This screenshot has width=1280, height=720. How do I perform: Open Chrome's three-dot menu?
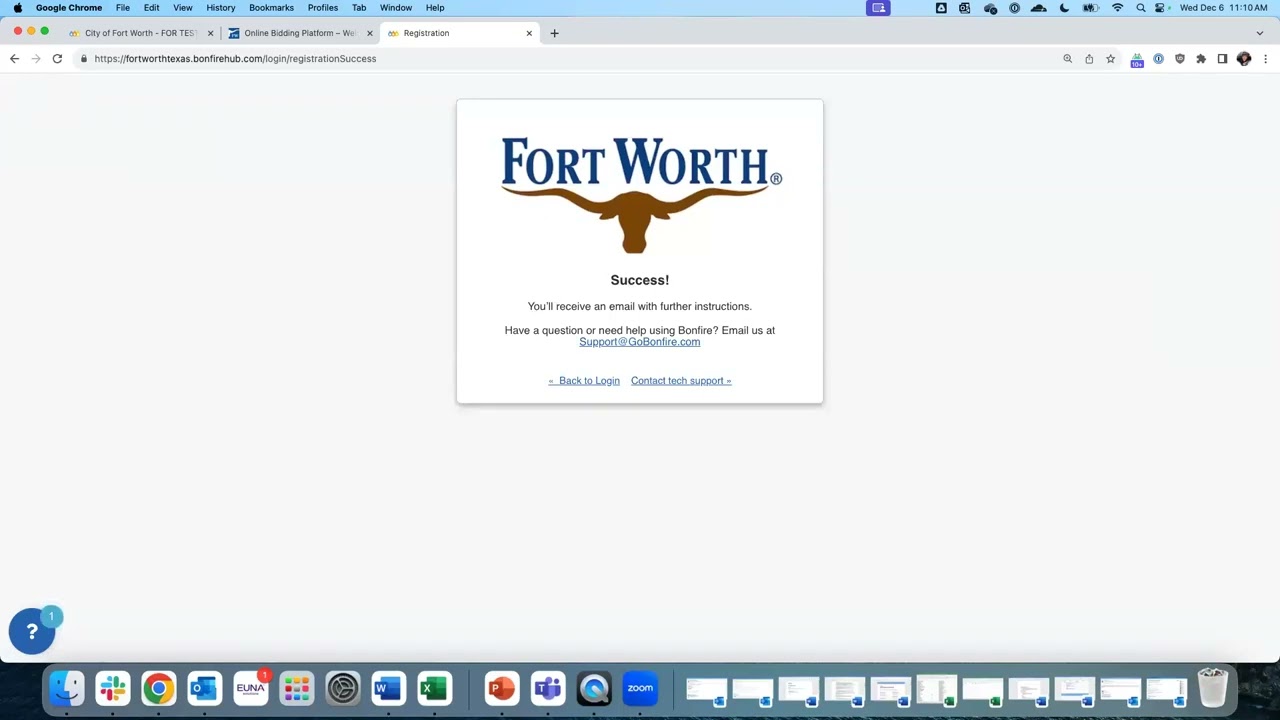tap(1265, 59)
